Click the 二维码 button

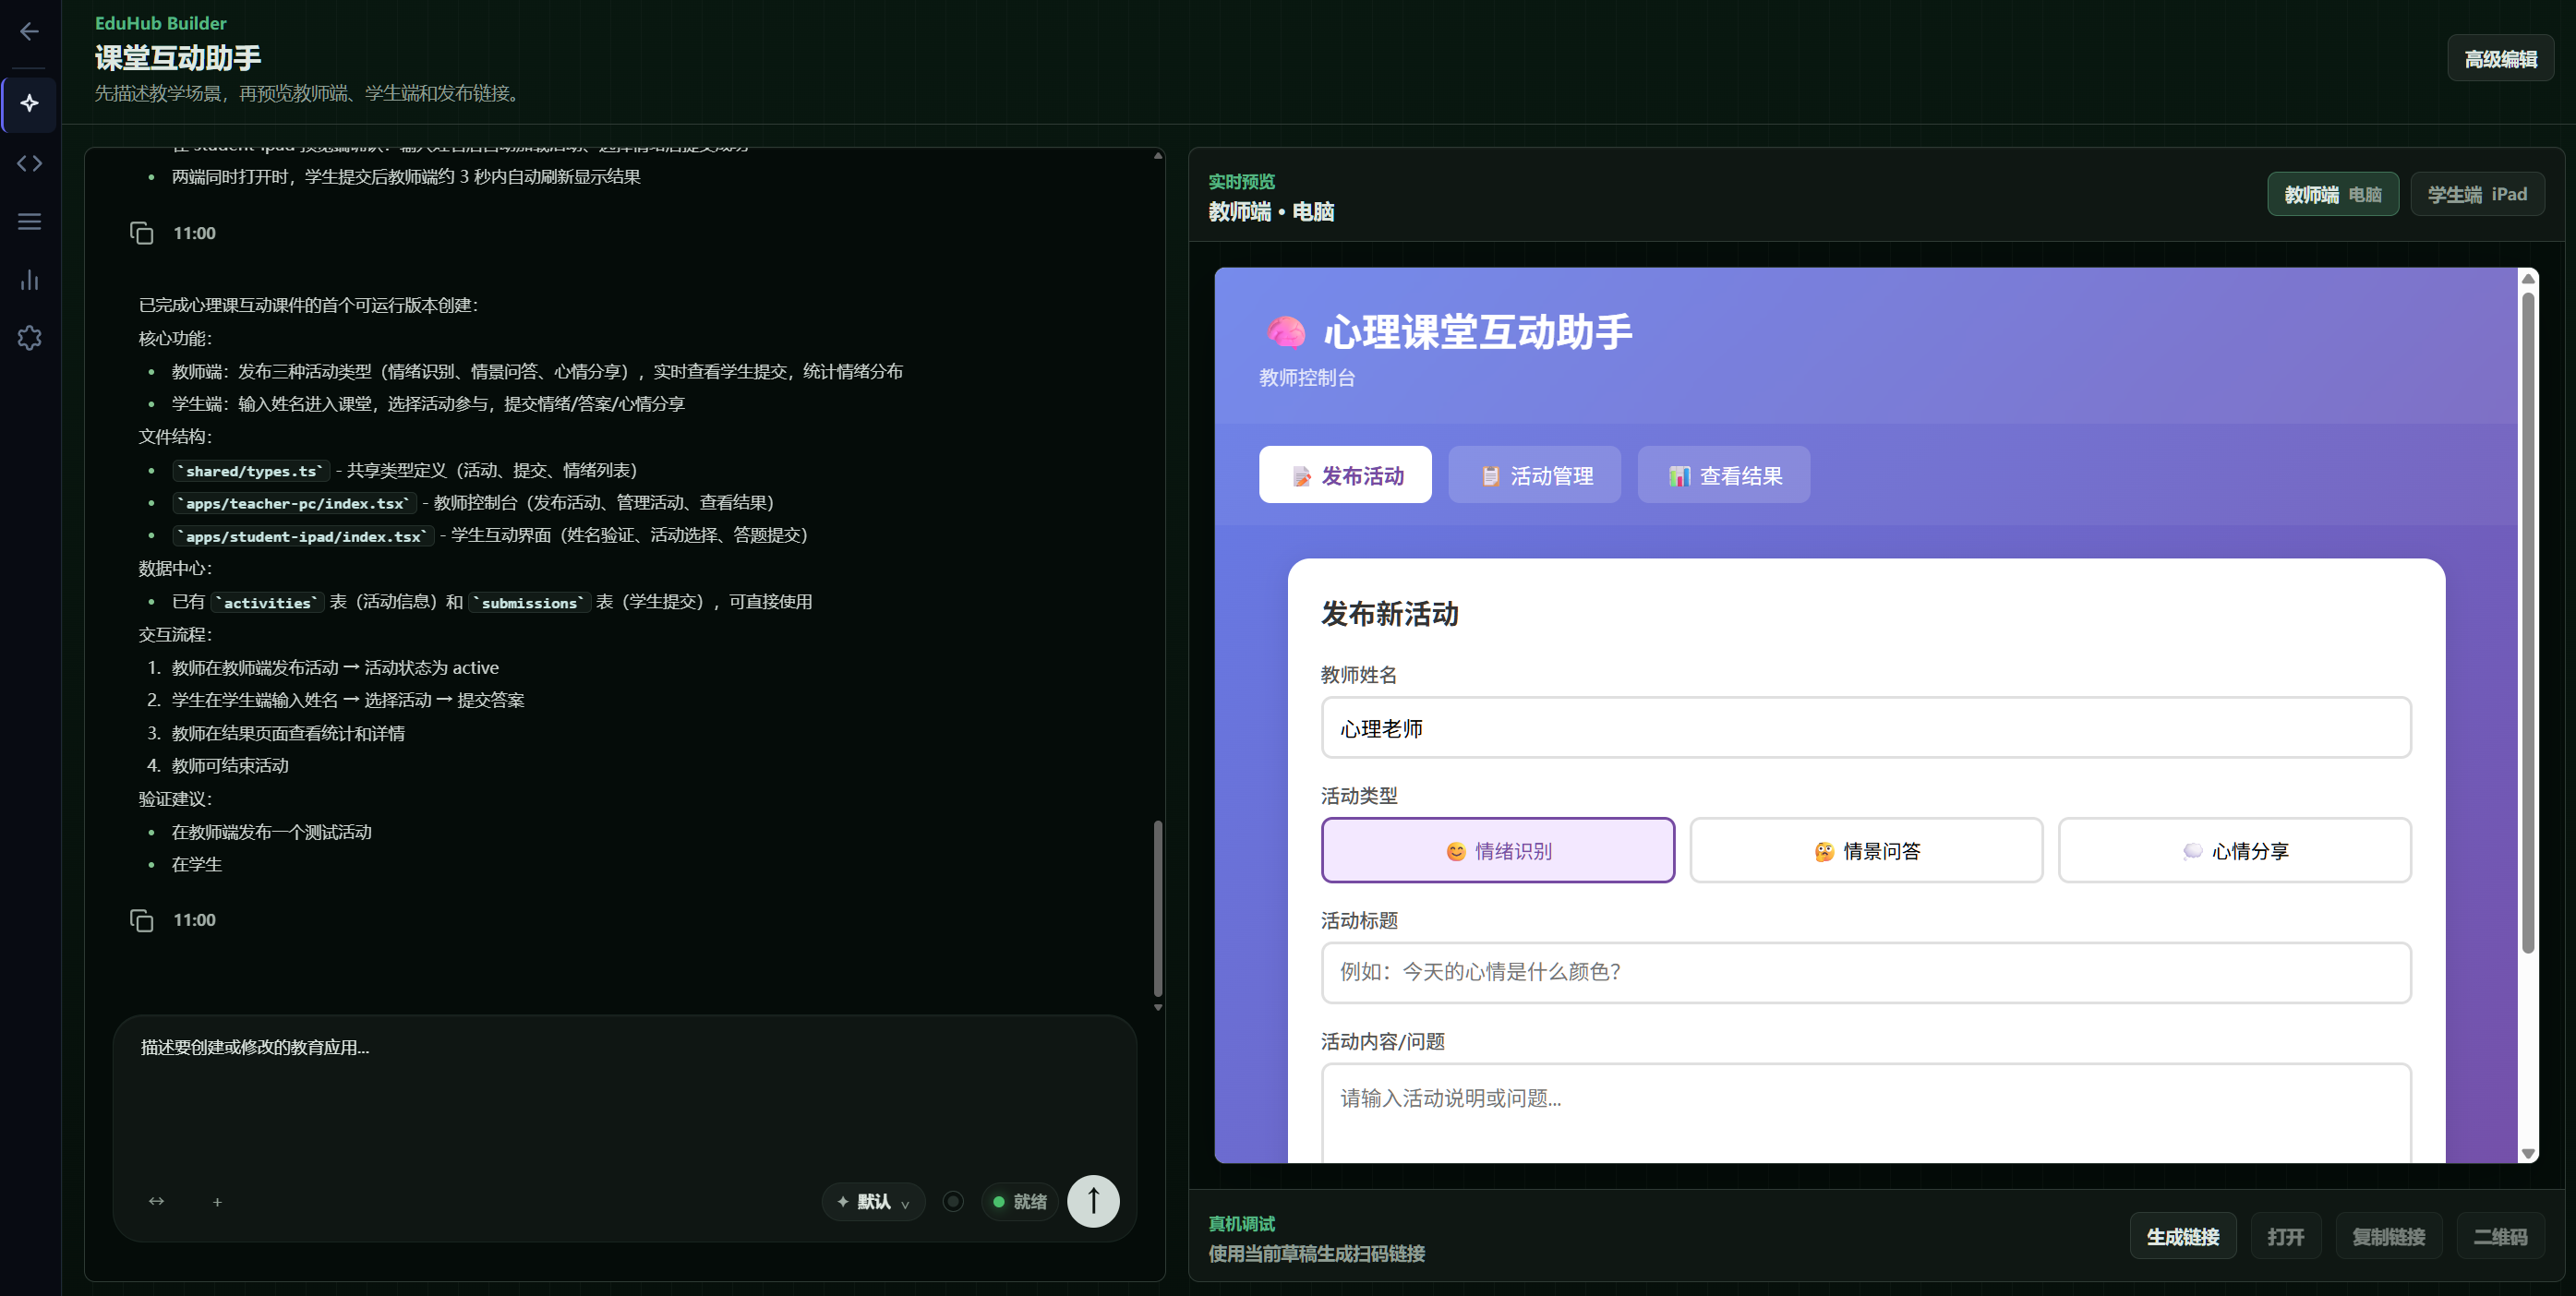click(x=2500, y=1236)
